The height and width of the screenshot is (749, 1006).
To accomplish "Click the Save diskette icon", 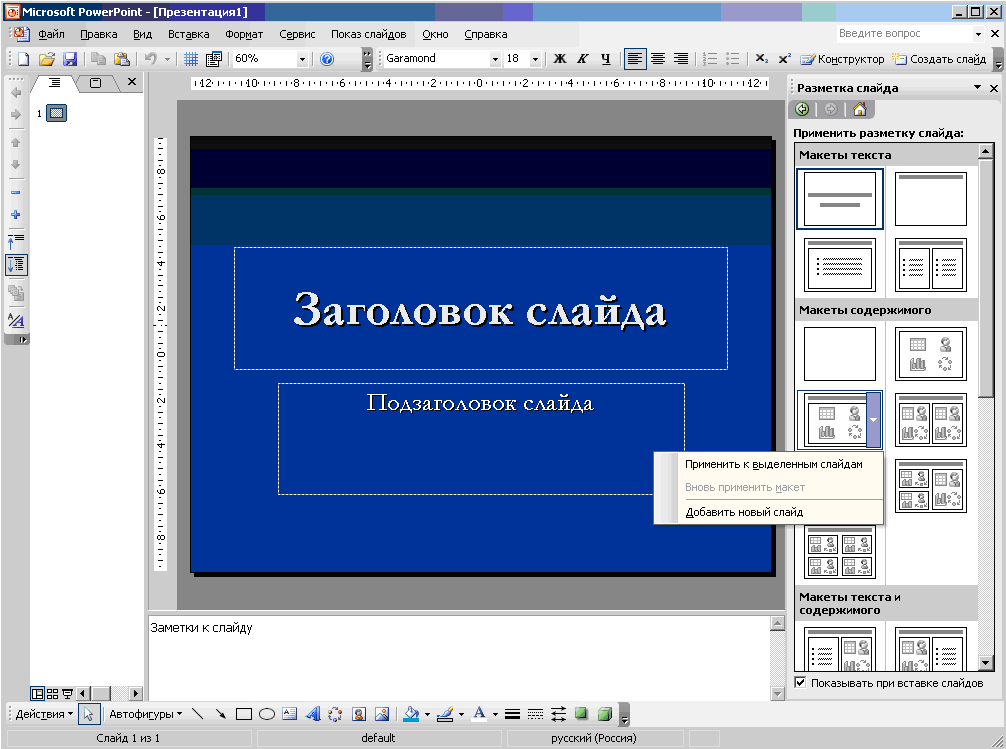I will pos(69,59).
